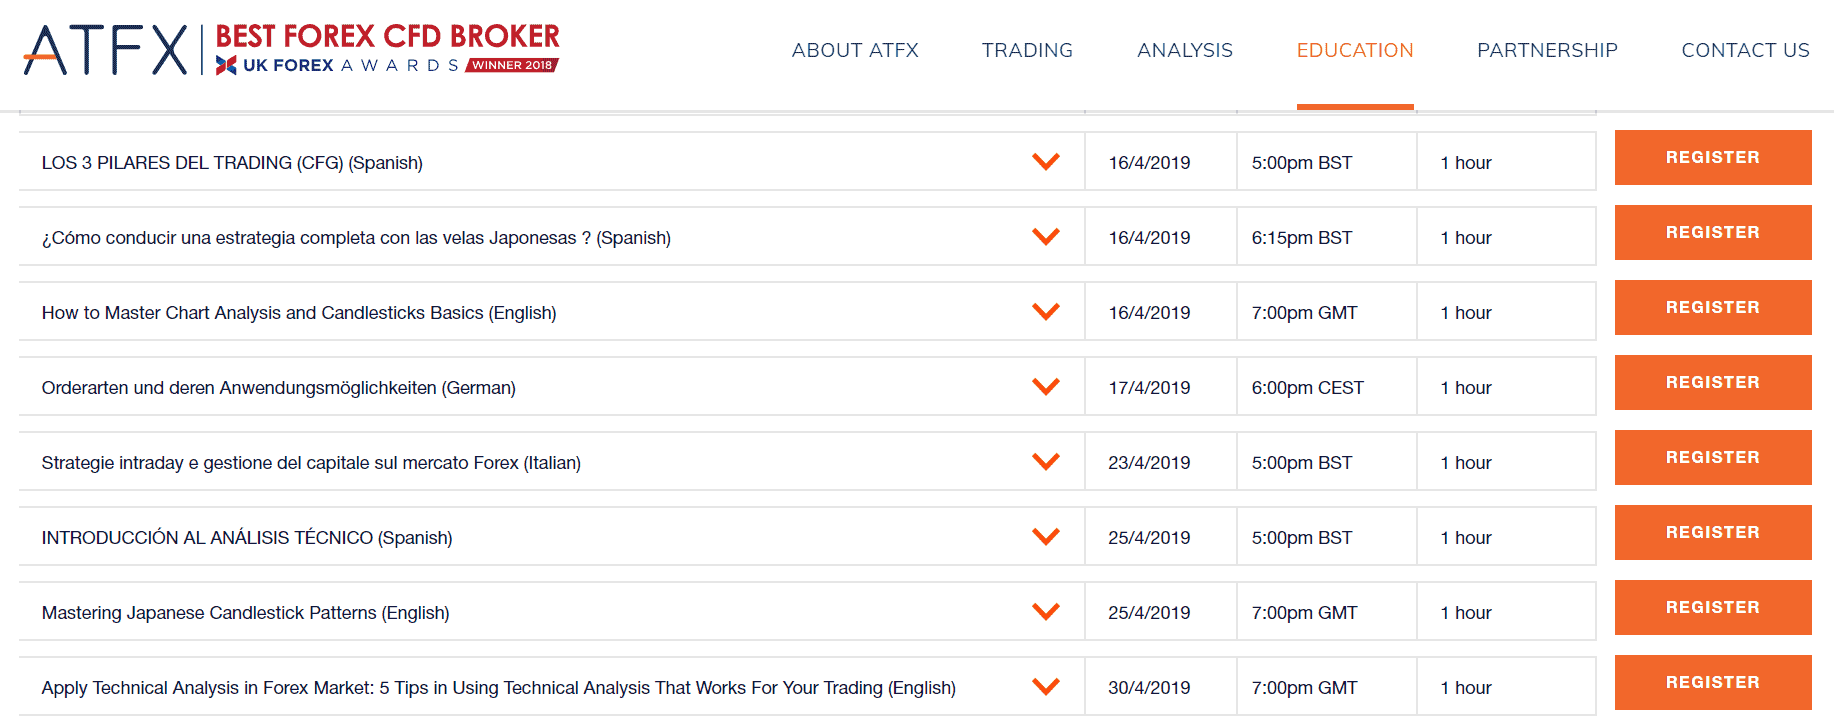Expand Apply Technical Analysis webinar chevron
1834x727 pixels.
tap(1046, 687)
